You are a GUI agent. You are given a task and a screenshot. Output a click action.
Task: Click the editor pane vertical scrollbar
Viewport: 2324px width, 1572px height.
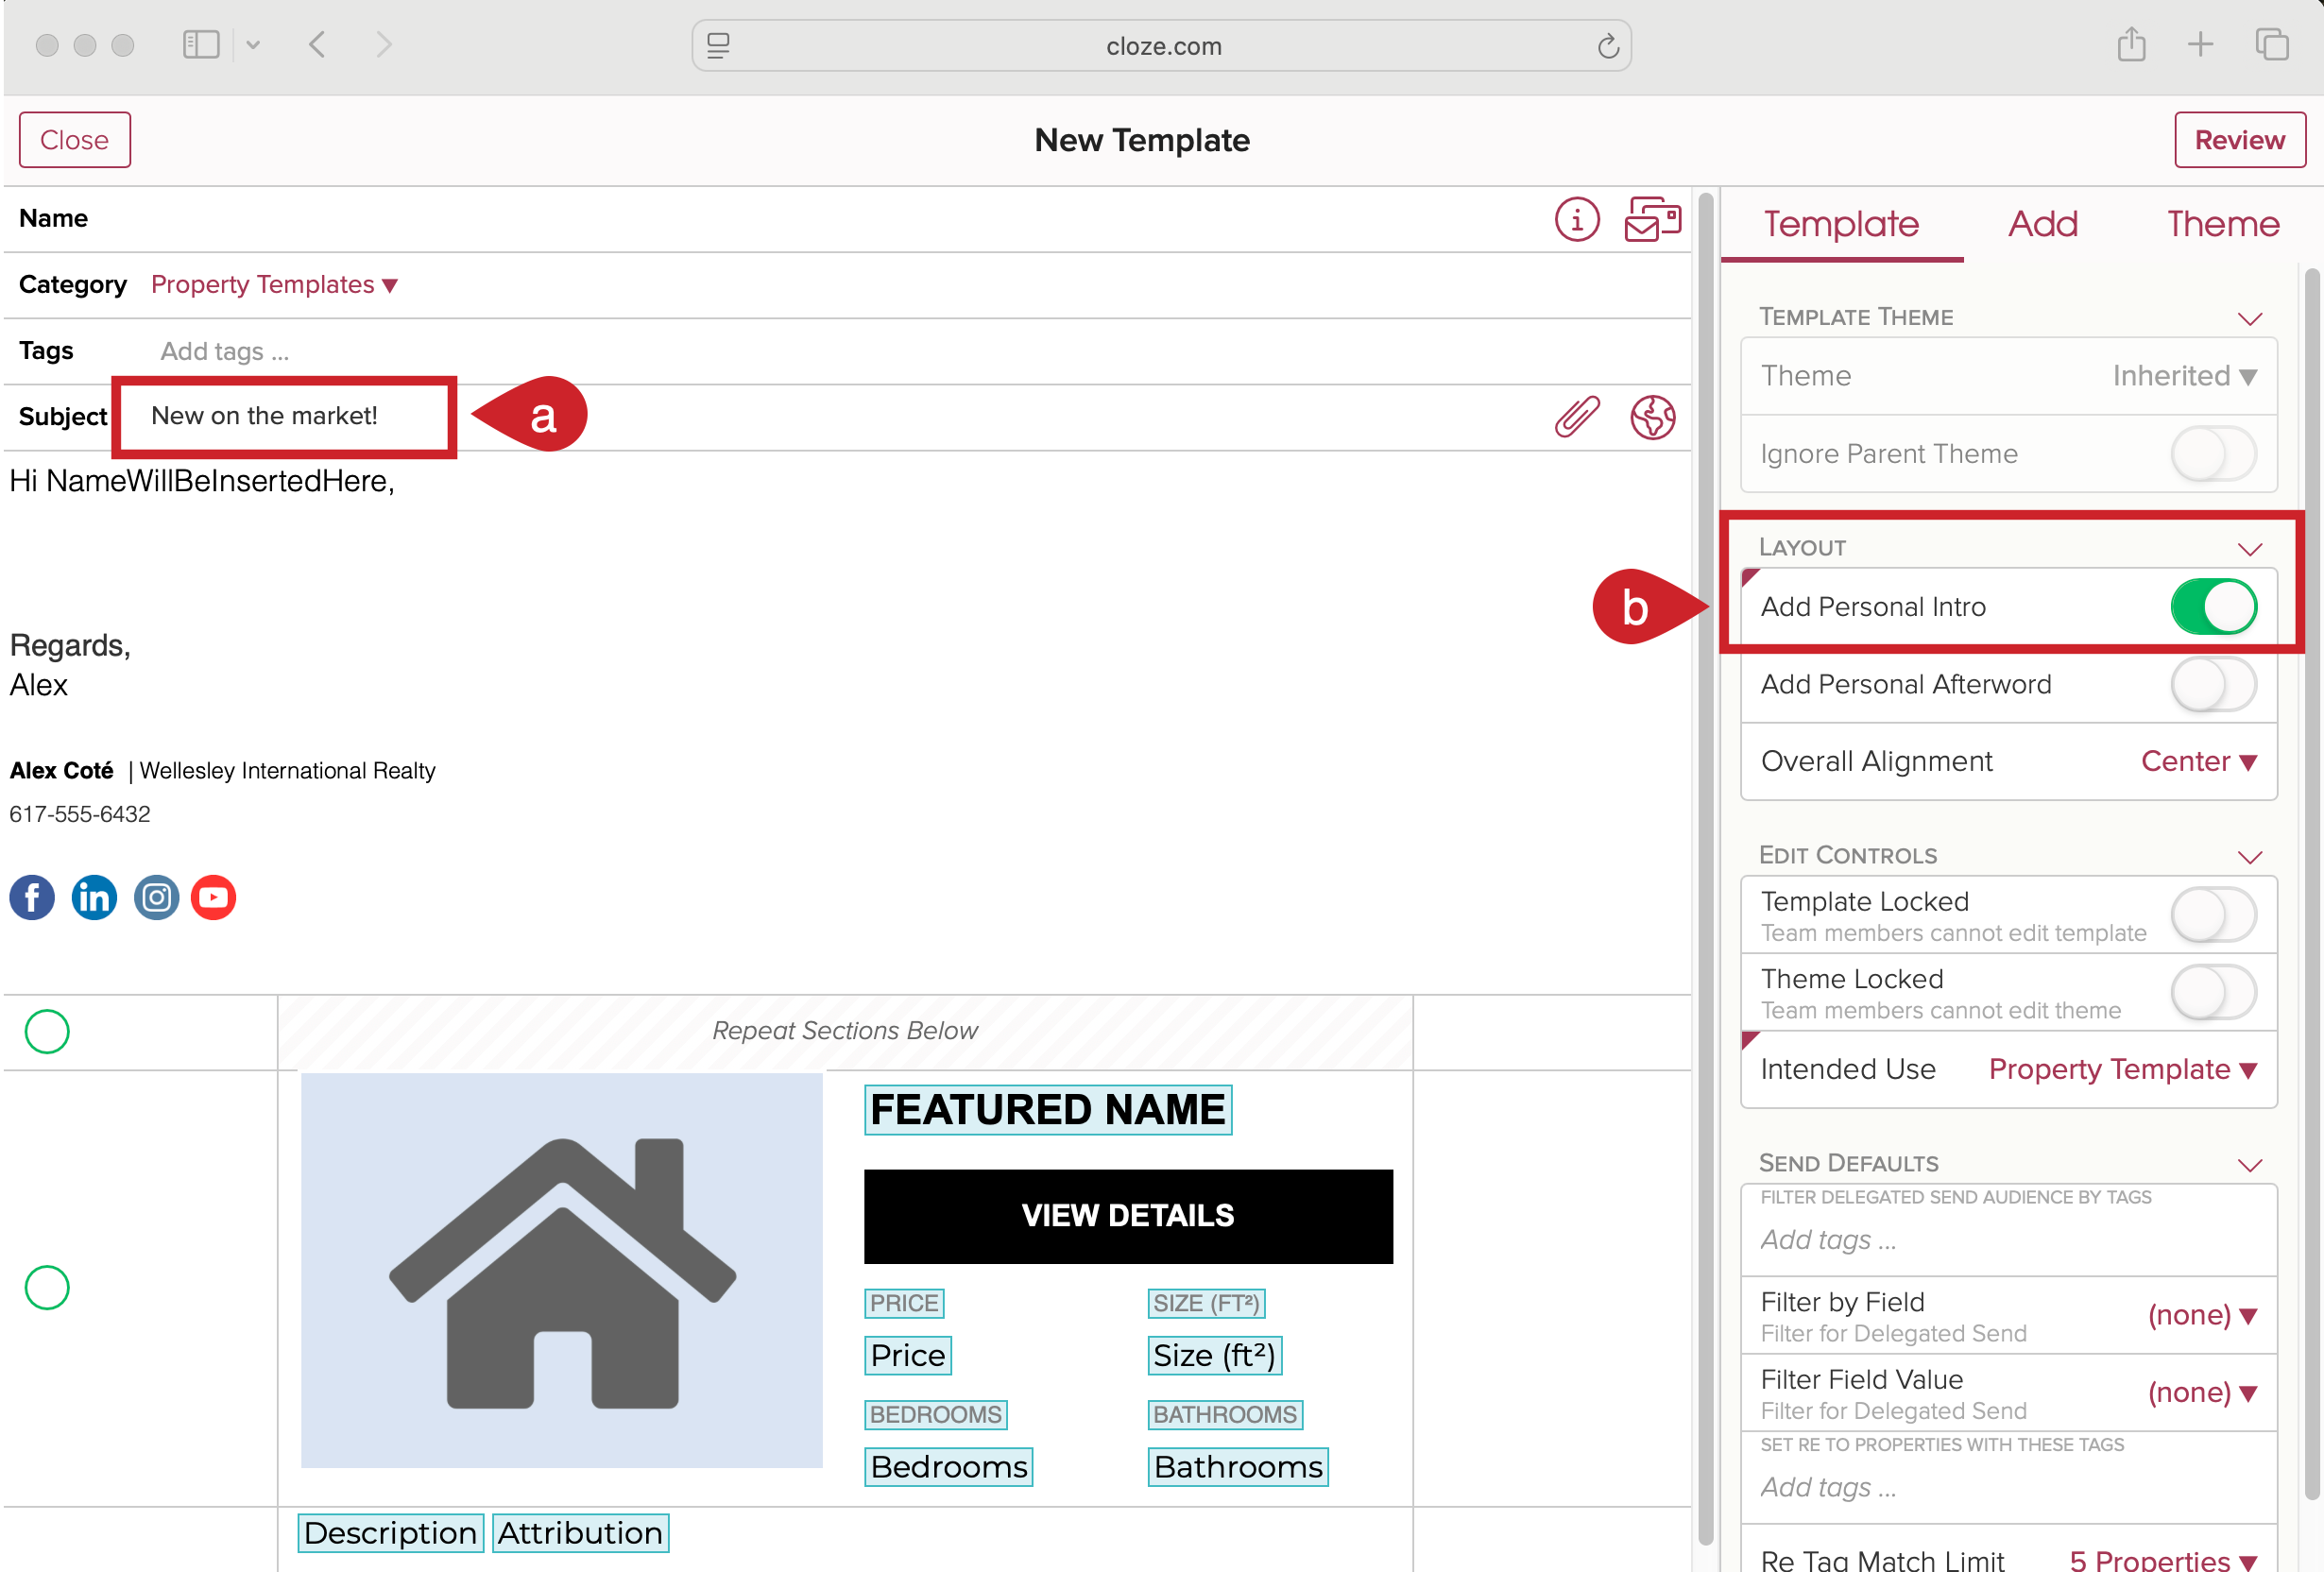[1705, 870]
